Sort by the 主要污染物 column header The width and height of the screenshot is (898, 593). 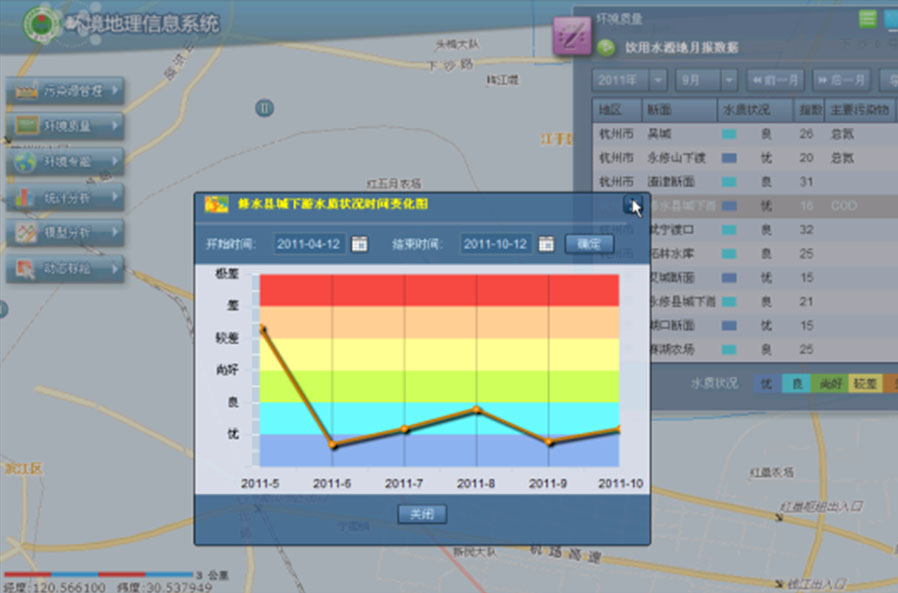coord(860,110)
